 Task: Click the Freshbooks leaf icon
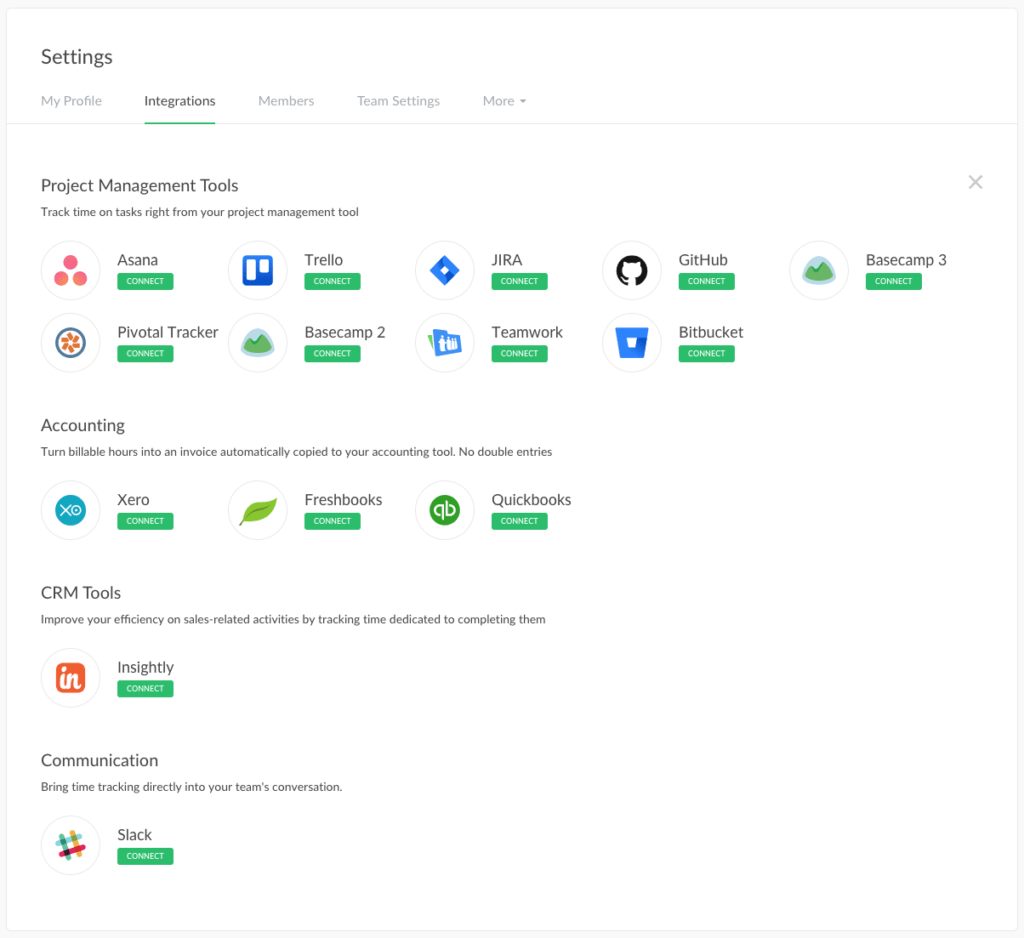click(x=257, y=510)
